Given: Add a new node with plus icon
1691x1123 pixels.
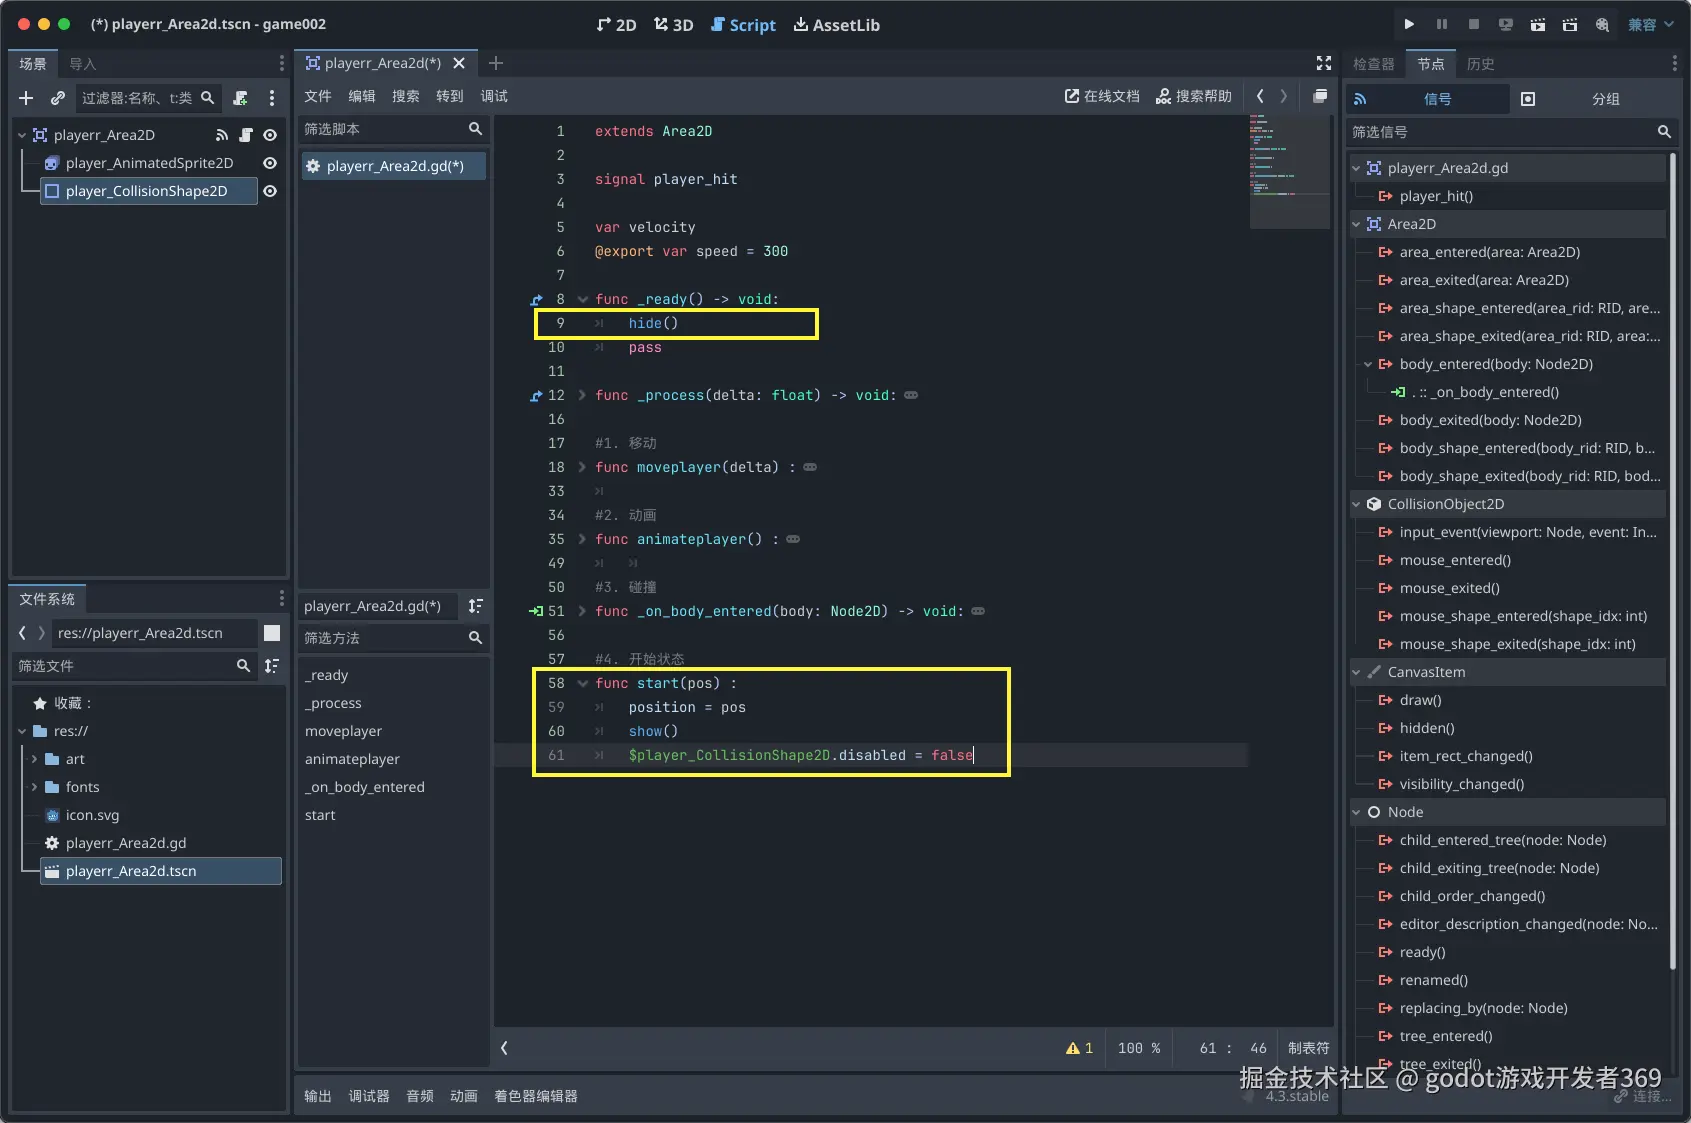Looking at the screenshot, I should coord(26,97).
